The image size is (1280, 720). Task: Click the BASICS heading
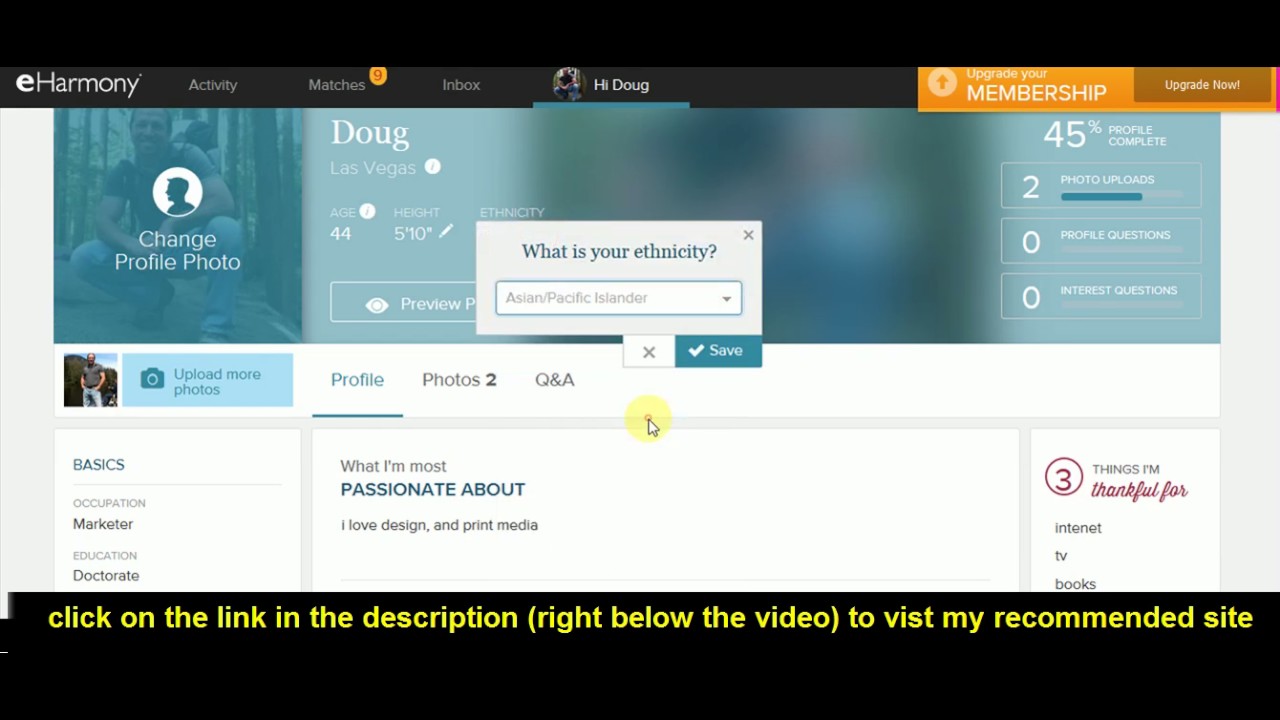pos(99,465)
